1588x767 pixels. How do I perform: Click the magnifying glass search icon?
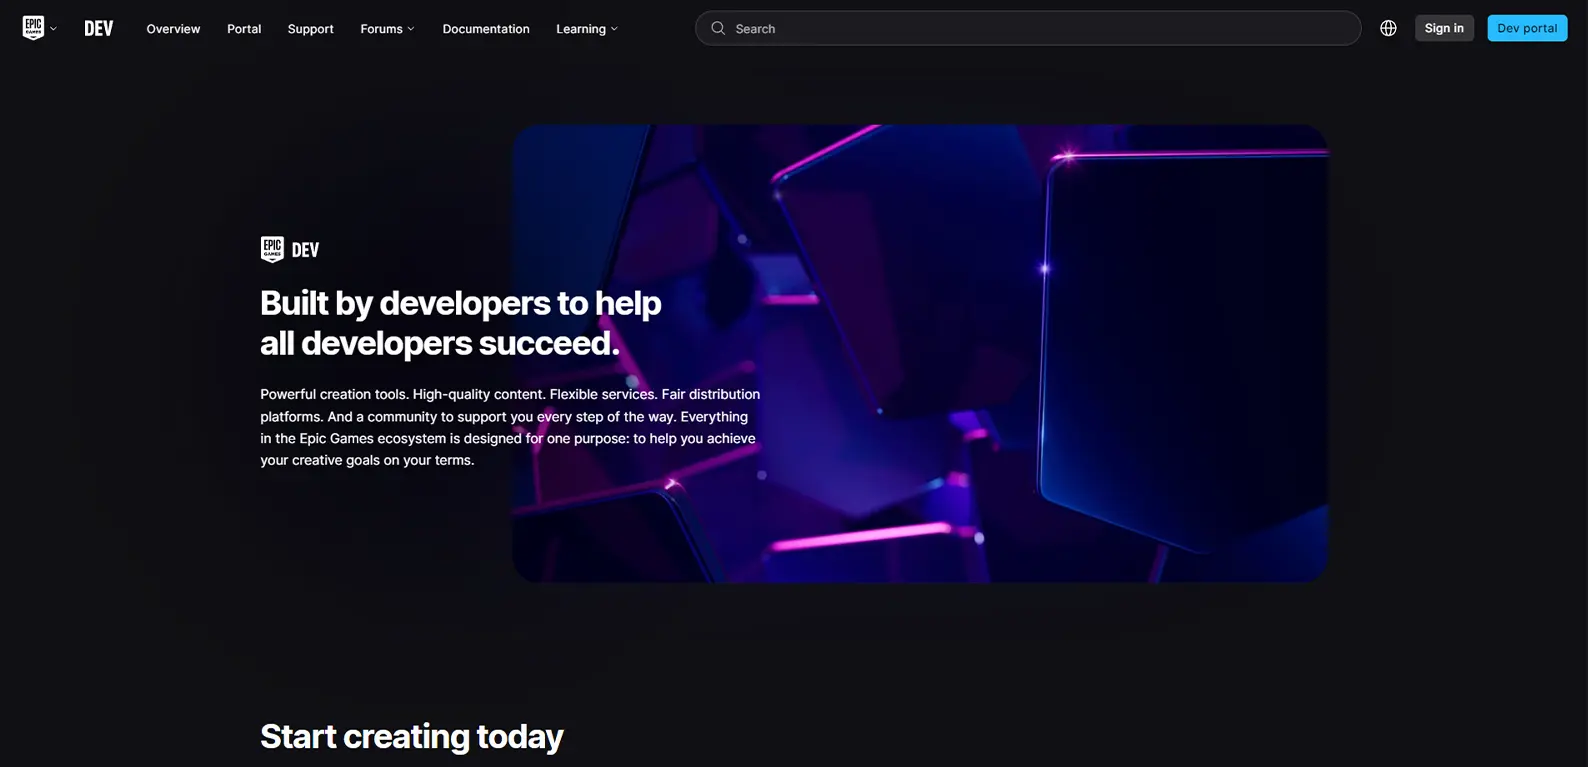click(x=718, y=28)
